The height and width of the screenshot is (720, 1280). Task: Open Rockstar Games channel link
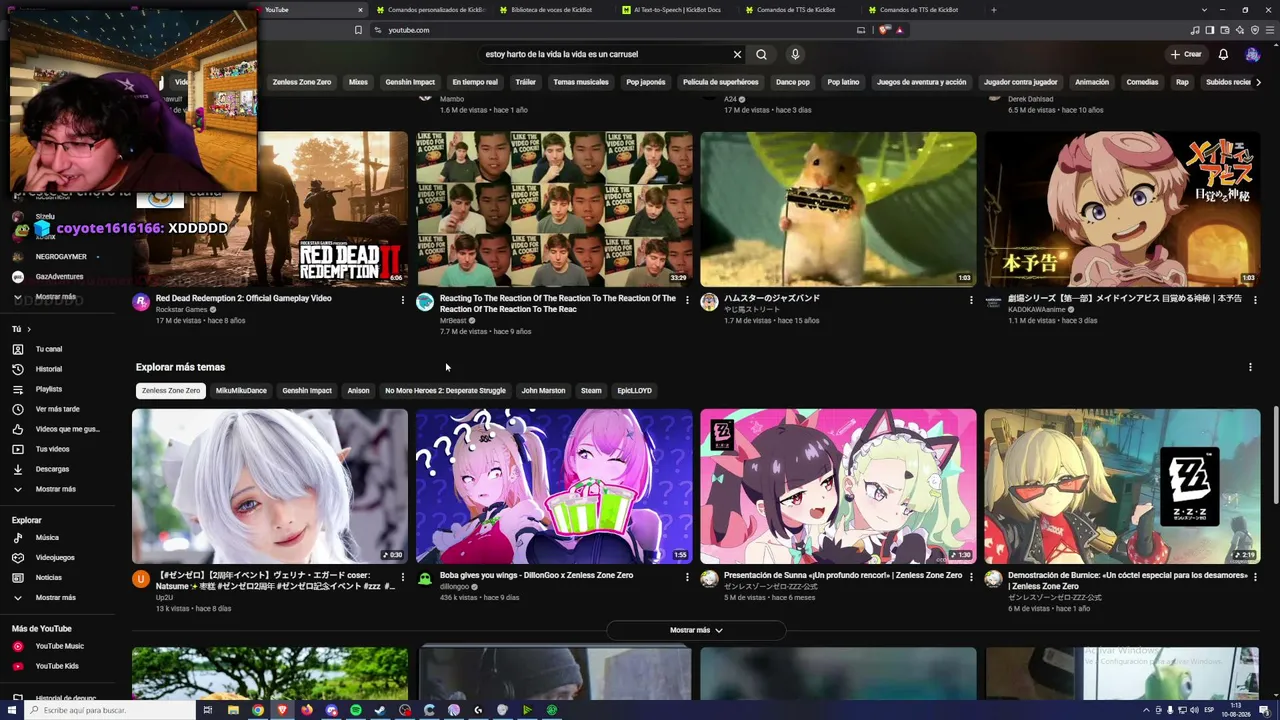182,310
